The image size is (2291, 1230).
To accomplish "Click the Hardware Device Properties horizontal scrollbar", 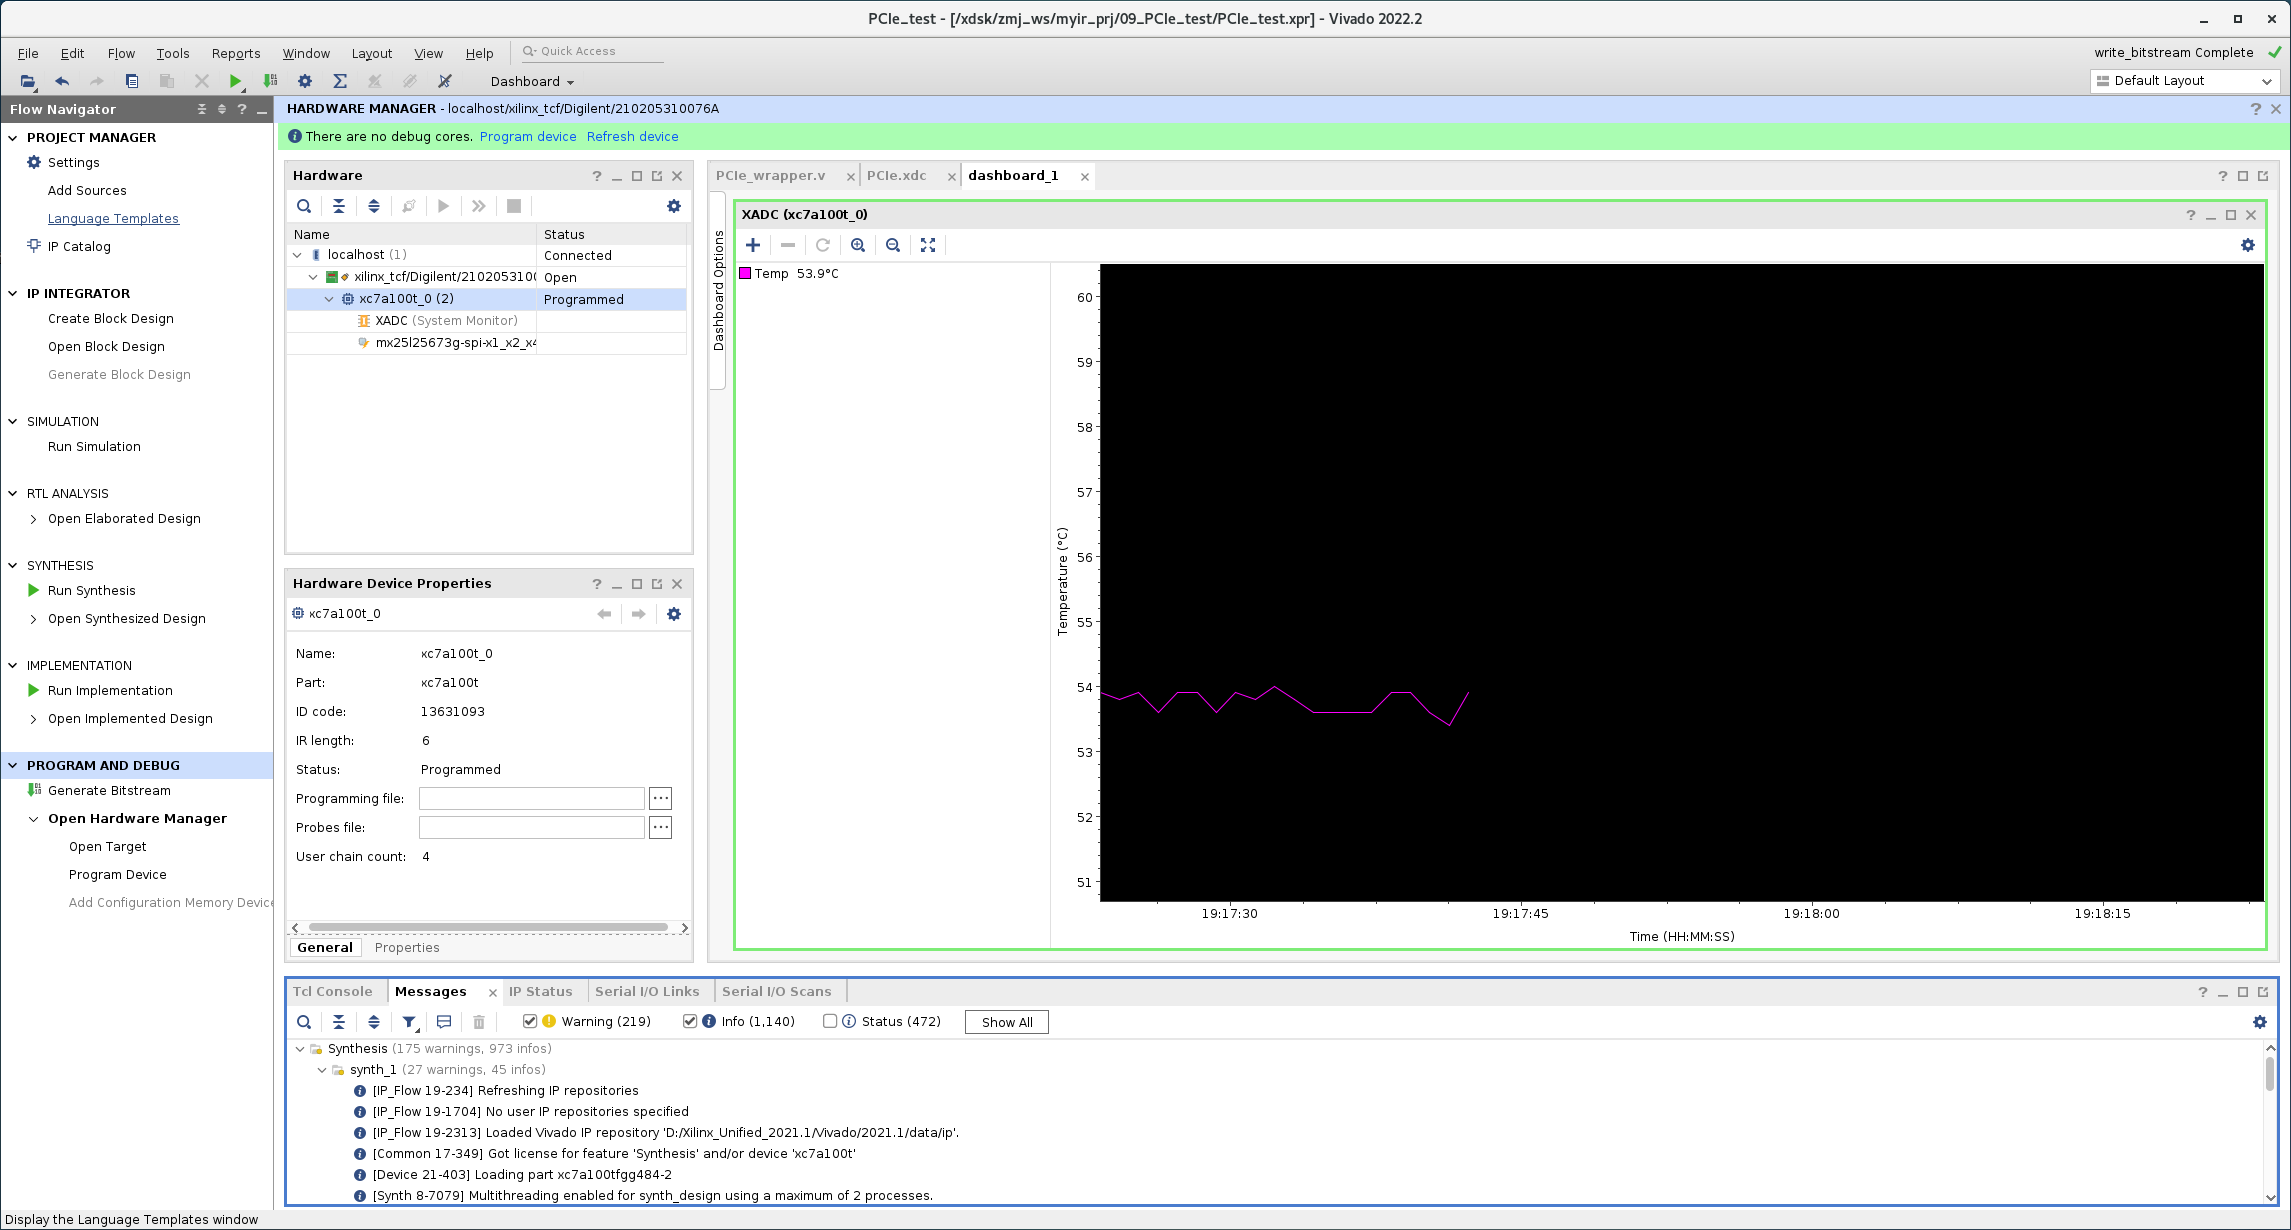I will pos(488,927).
